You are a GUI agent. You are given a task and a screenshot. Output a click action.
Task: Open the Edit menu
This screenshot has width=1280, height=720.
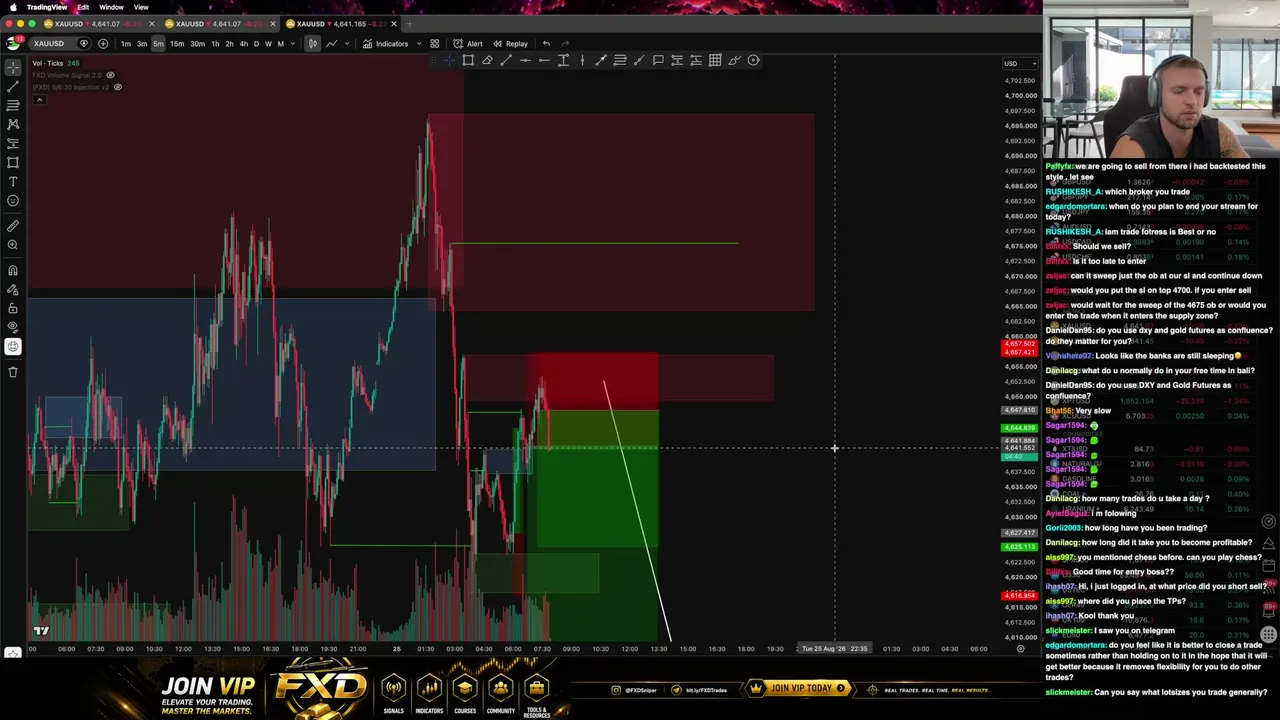(x=83, y=7)
